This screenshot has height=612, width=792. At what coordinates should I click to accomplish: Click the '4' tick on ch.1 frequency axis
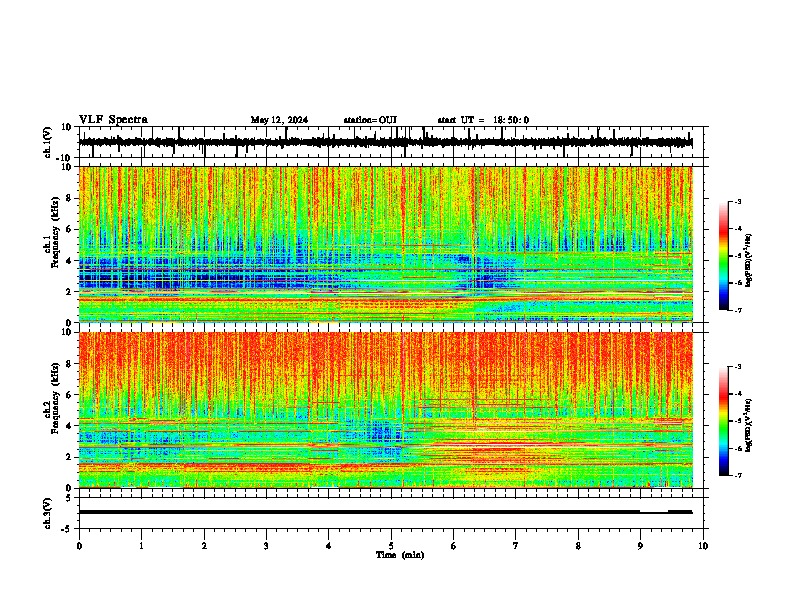click(70, 261)
